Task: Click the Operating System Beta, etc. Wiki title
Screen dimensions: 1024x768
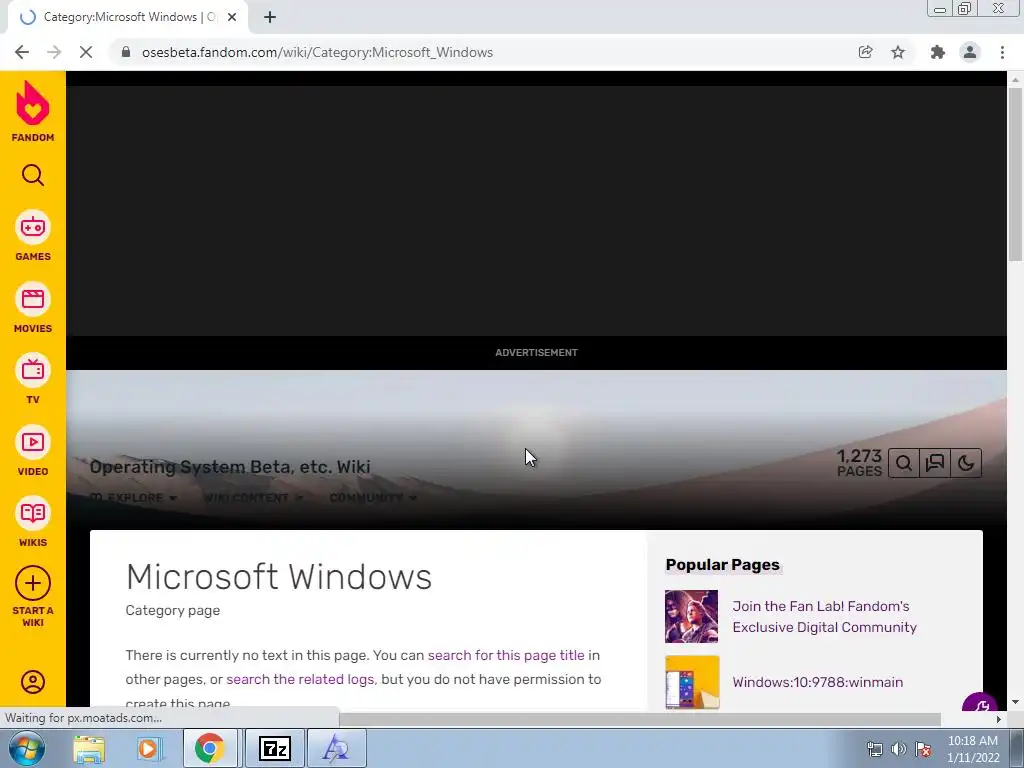Action: pyautogui.click(x=230, y=467)
